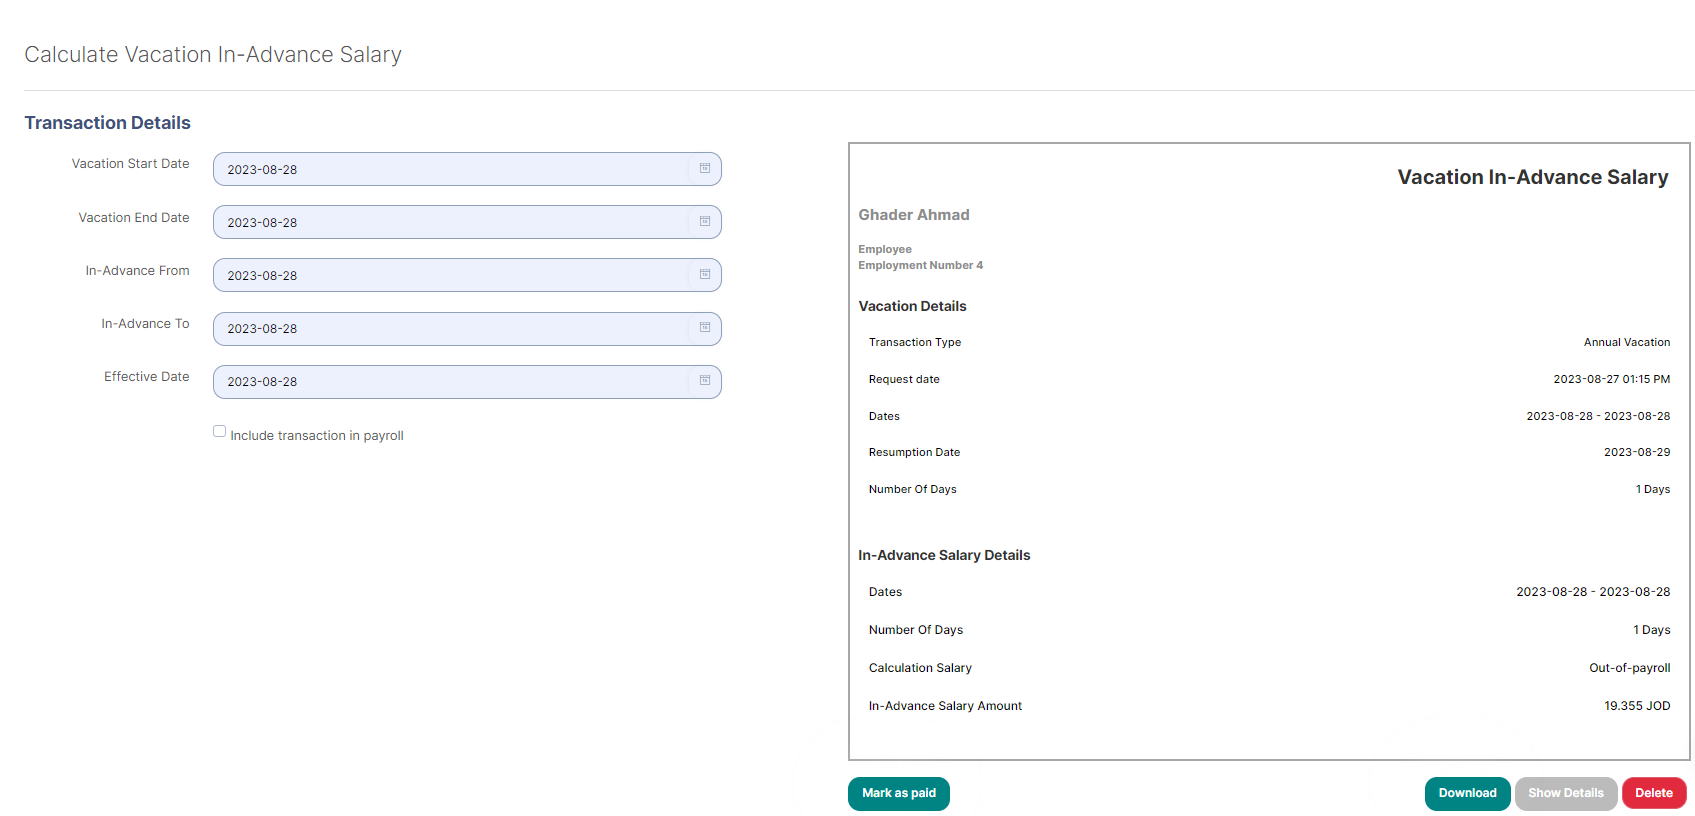Click the Include transaction in payroll label
This screenshot has height=816, width=1695.
[317, 436]
